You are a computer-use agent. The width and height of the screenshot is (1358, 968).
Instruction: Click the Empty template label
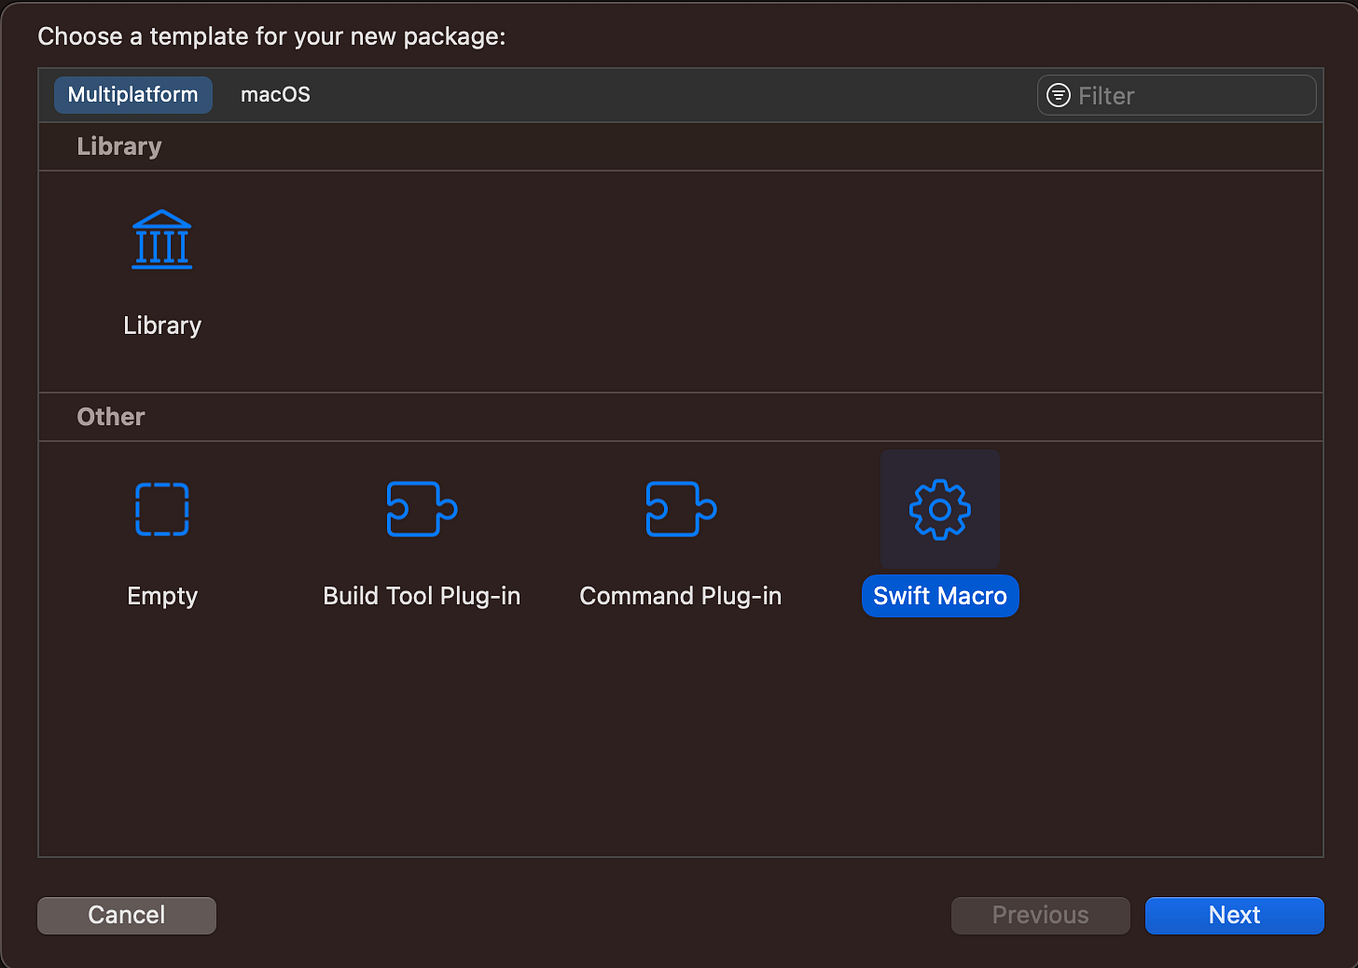162,595
